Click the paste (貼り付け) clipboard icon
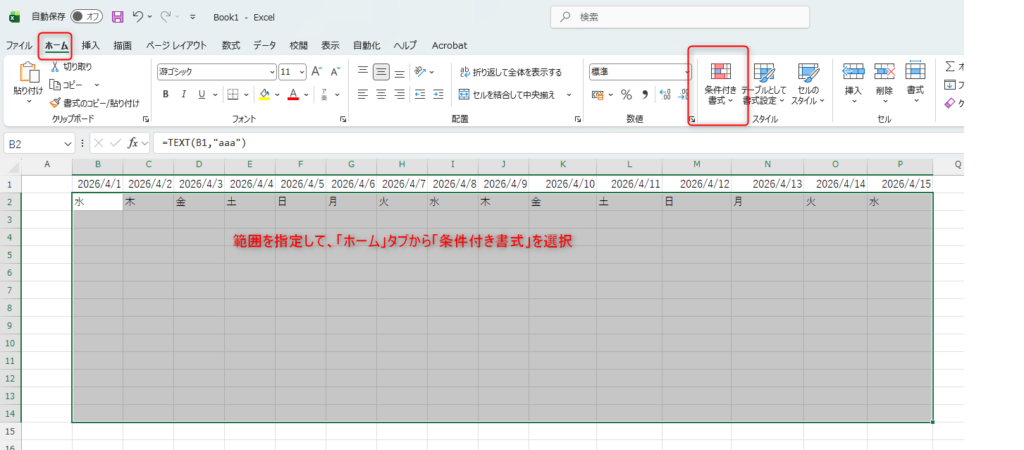Viewport: 1024px width, 450px height. point(28,73)
